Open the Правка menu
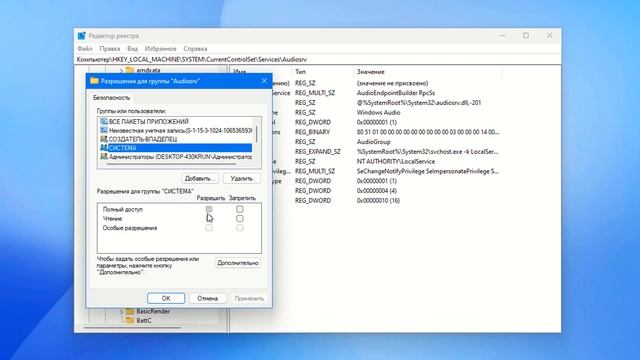The height and width of the screenshot is (360, 640). pos(109,49)
